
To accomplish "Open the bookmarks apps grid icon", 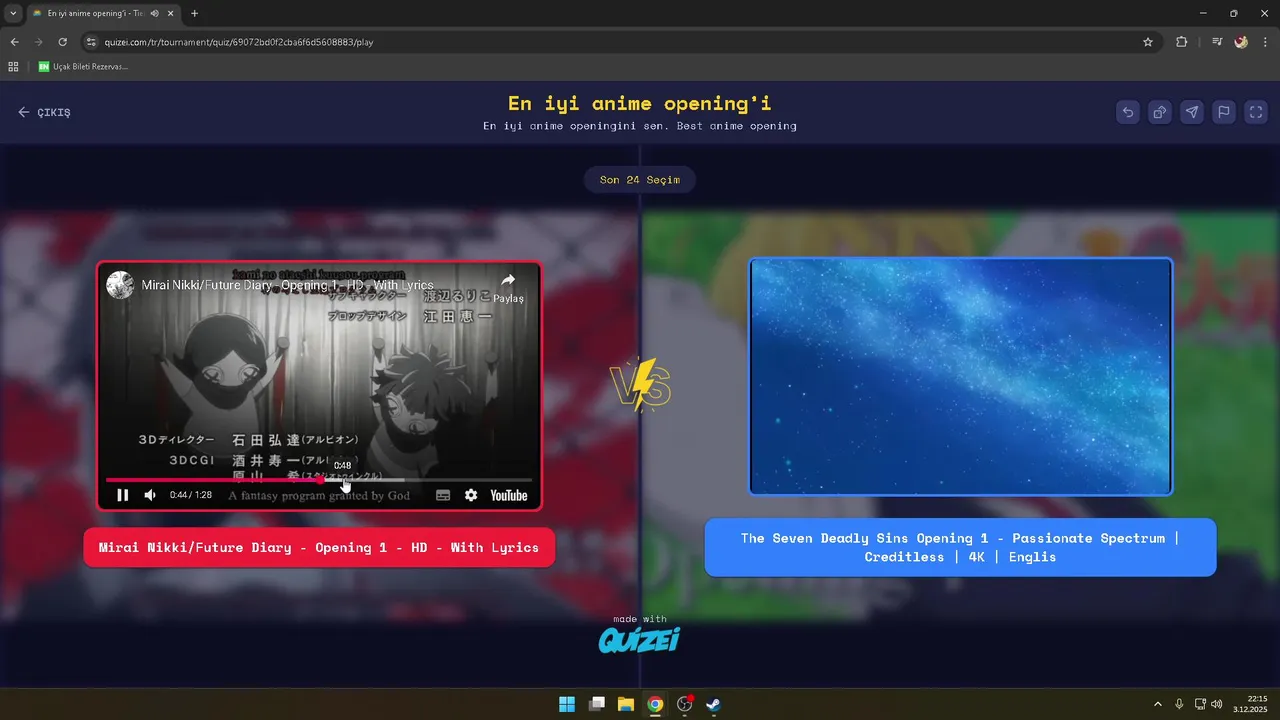I will [13, 66].
